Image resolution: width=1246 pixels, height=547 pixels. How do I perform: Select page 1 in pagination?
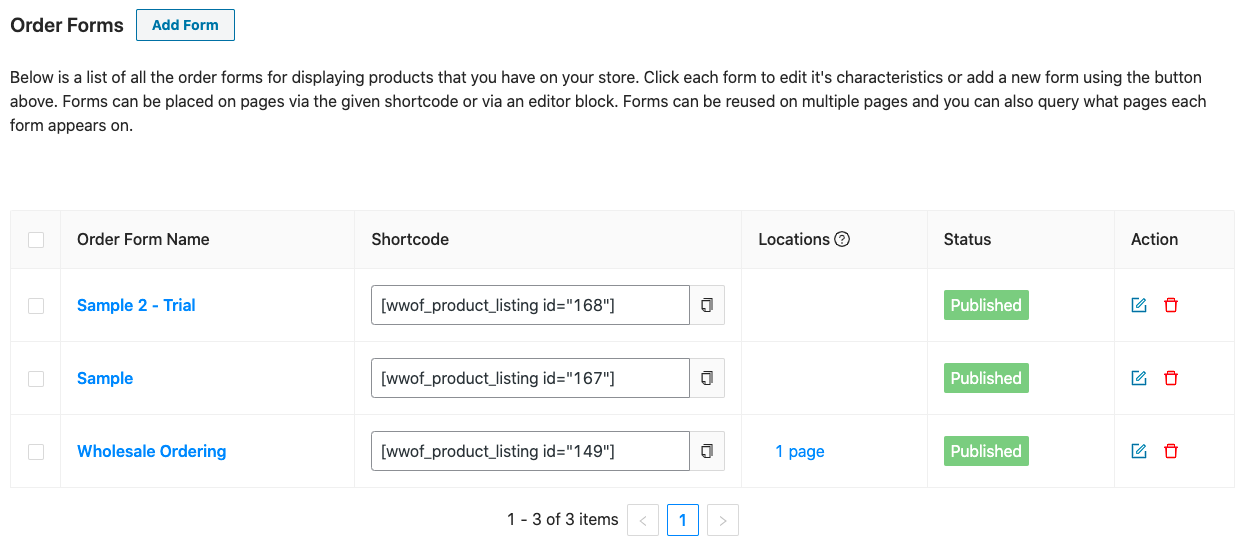click(683, 520)
